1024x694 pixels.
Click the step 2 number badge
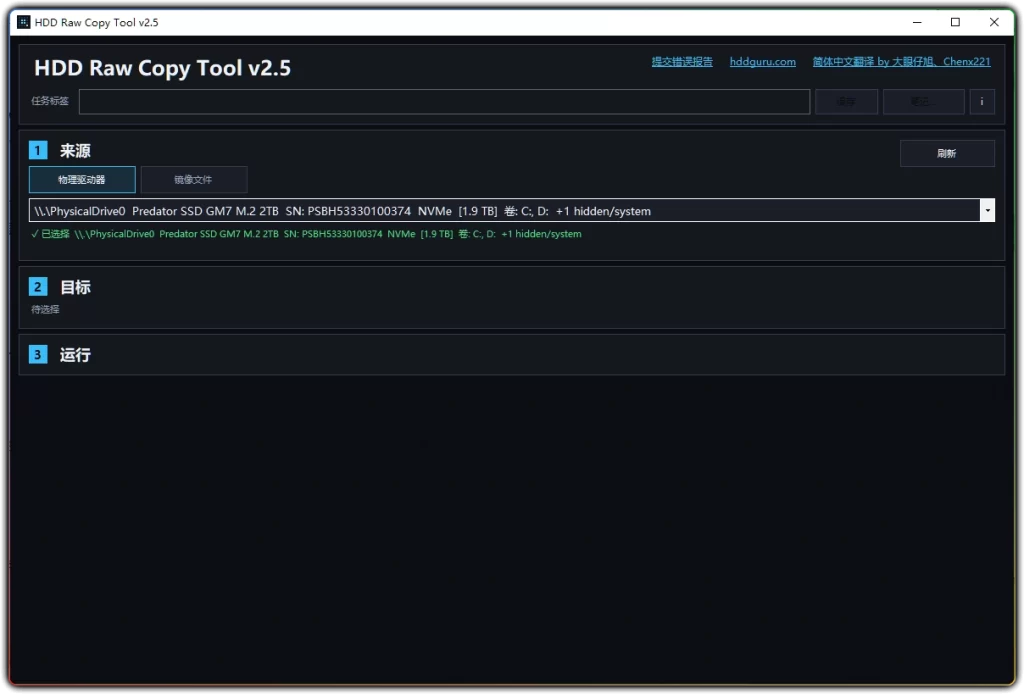38,287
